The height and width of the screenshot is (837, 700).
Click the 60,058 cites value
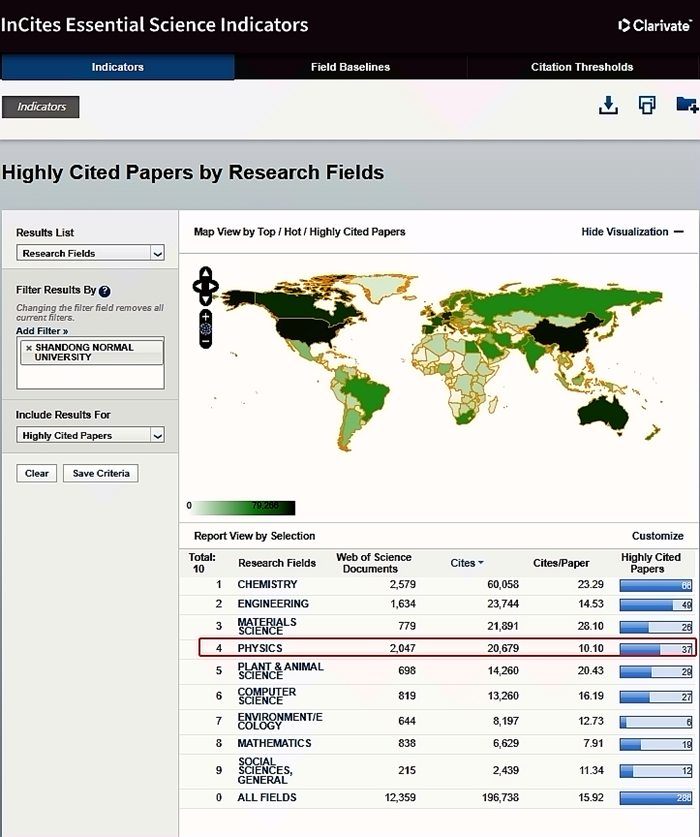[x=502, y=585]
